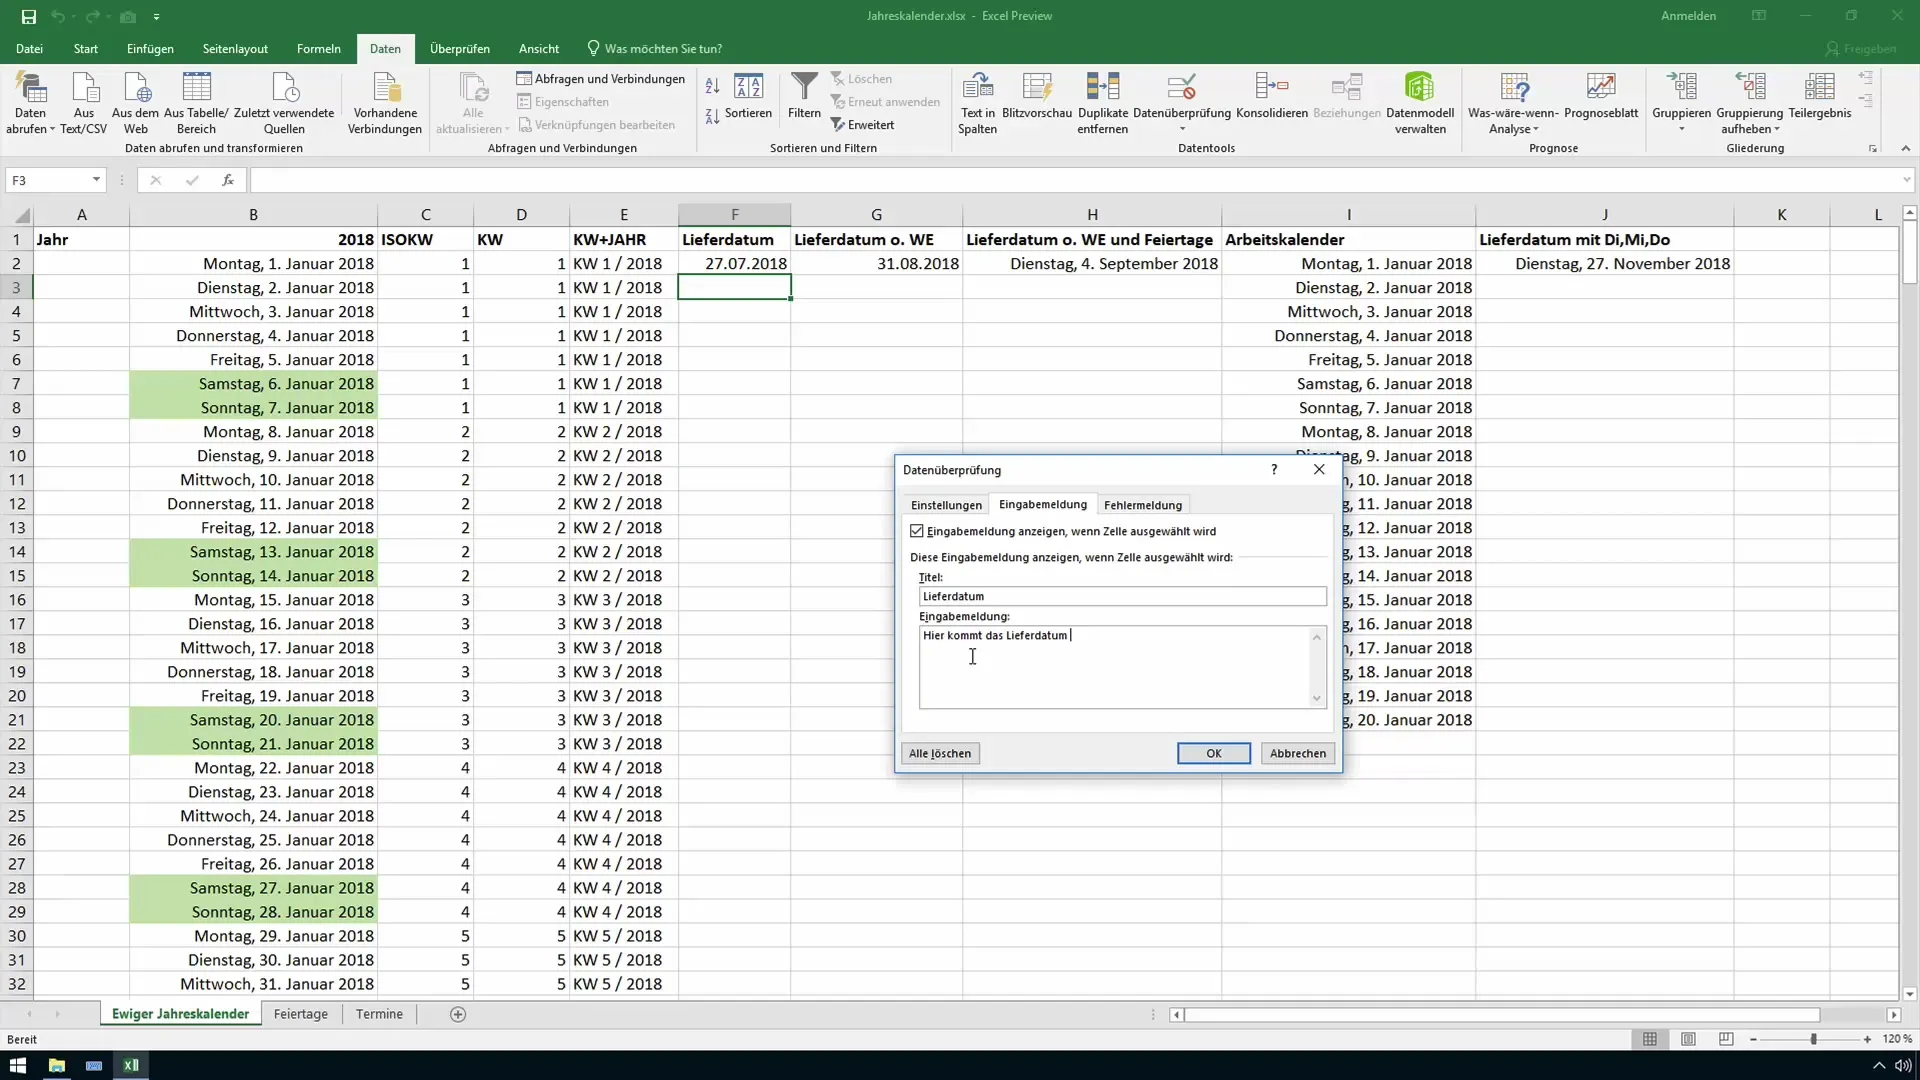Open Aus Text/CSV import
Viewport: 1920px width, 1080px height.
pyautogui.click(x=83, y=104)
